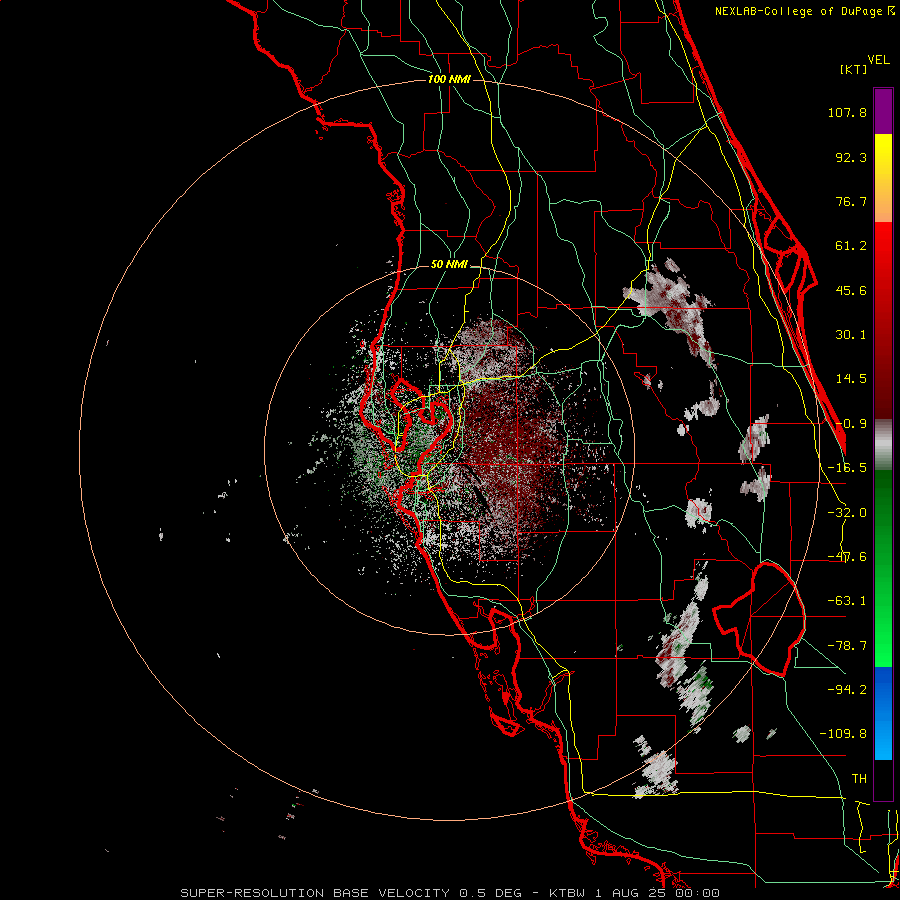The image size is (900, 900).
Task: Click the 100 NMI range ring label
Action: [449, 79]
